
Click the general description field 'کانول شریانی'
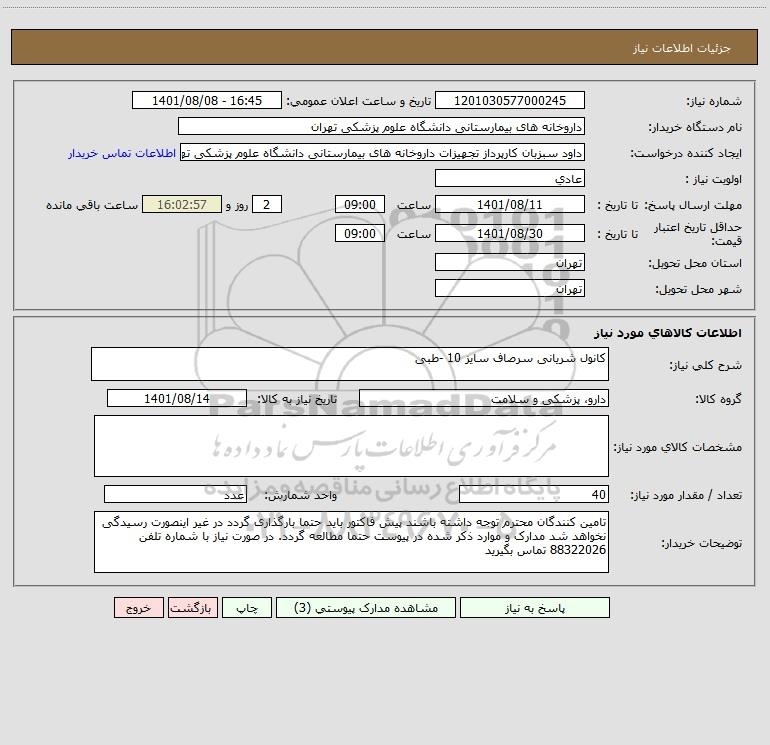[x=350, y=364]
